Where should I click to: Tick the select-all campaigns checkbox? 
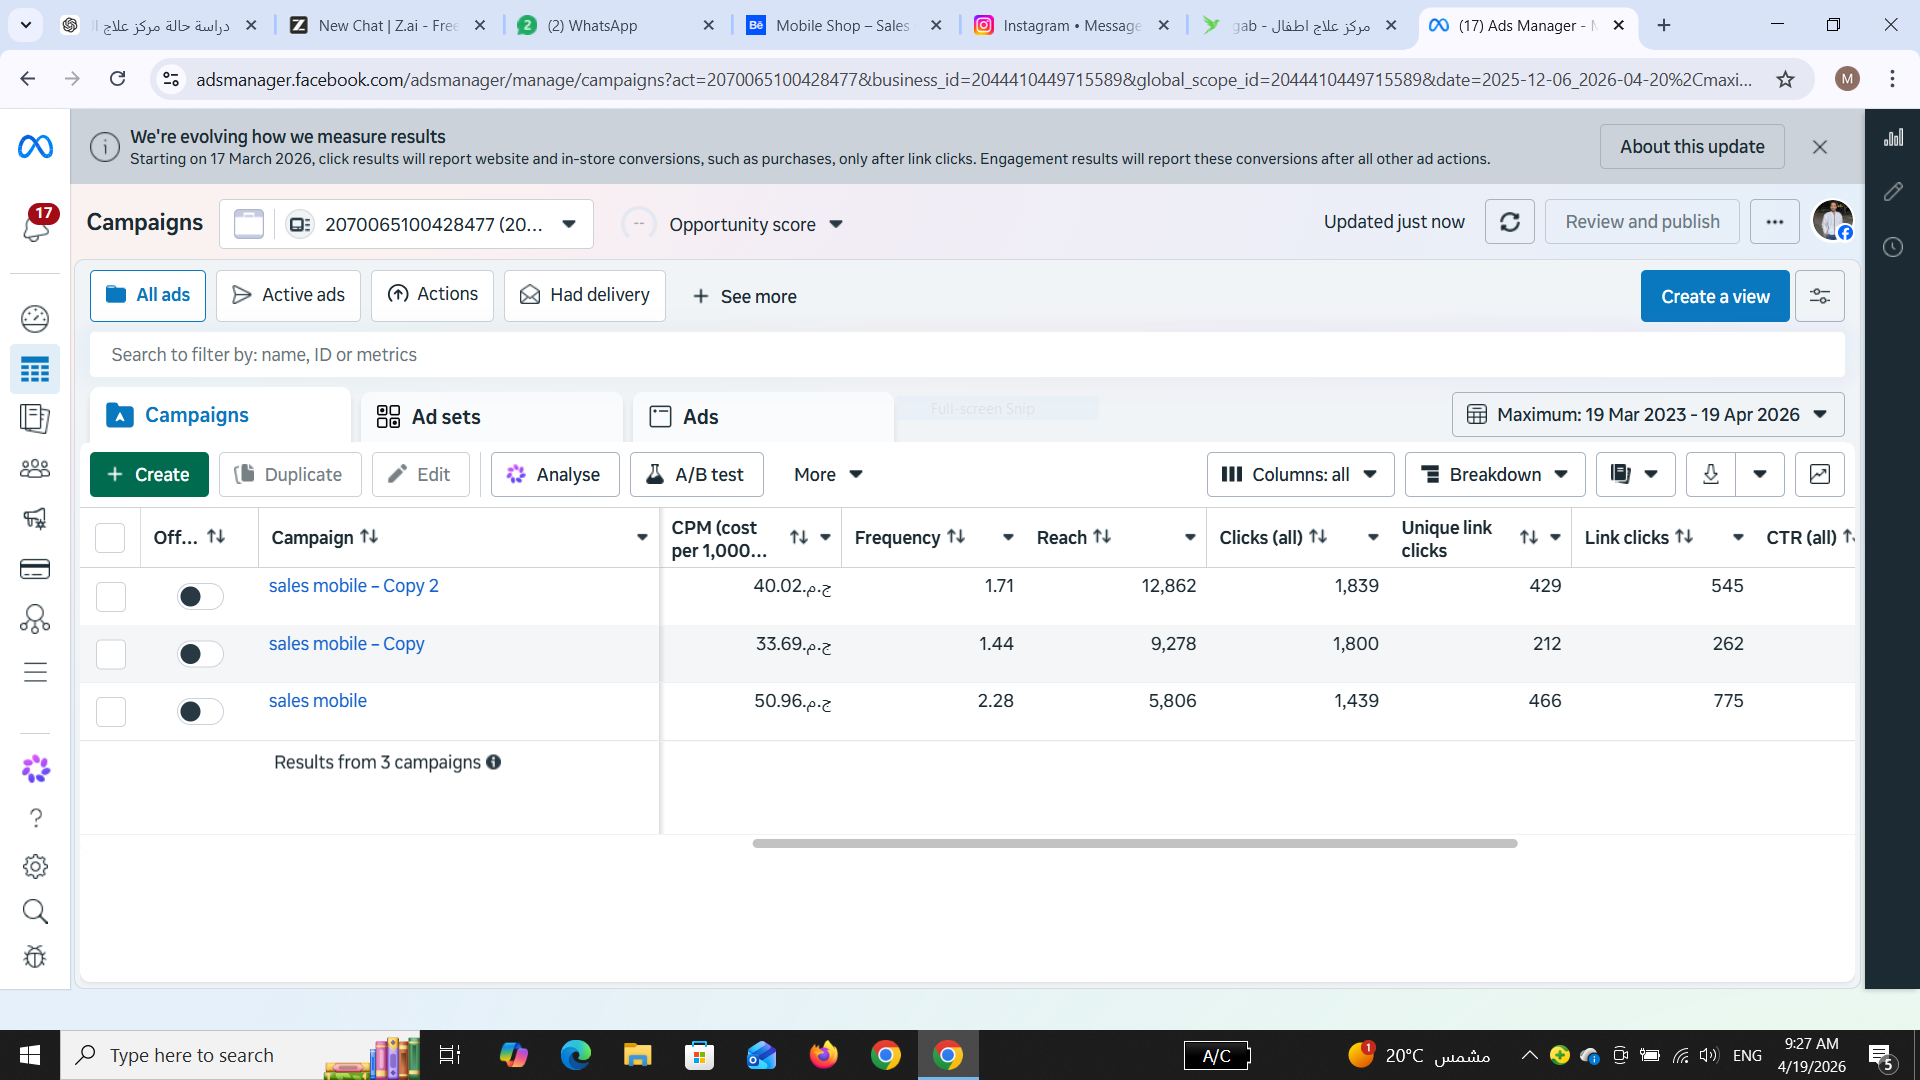[x=110, y=538]
